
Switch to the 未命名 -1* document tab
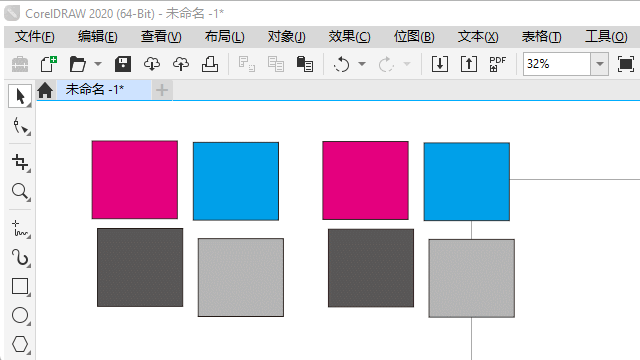coord(95,89)
